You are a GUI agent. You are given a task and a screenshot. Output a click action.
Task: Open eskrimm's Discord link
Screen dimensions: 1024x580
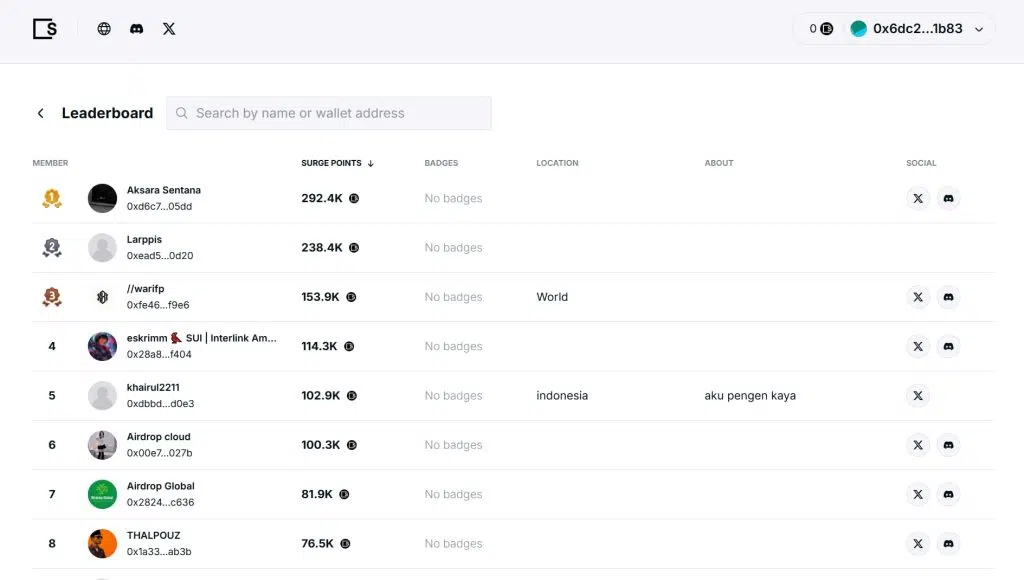pyautogui.click(x=948, y=346)
